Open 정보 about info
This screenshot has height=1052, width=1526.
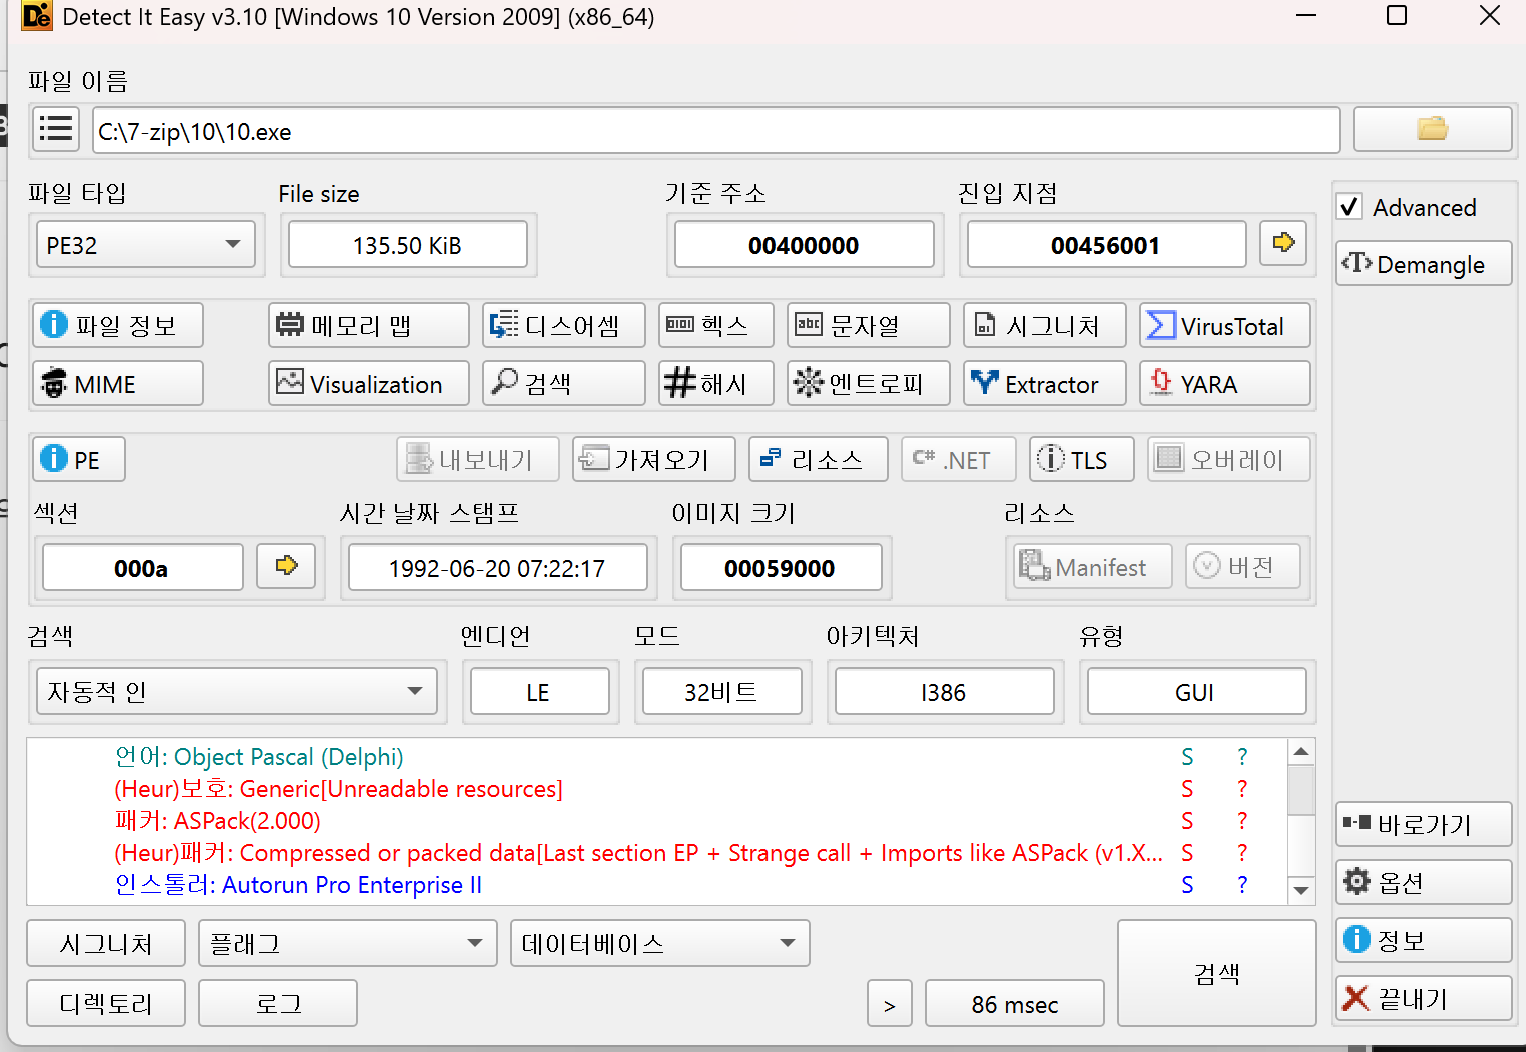click(1423, 940)
